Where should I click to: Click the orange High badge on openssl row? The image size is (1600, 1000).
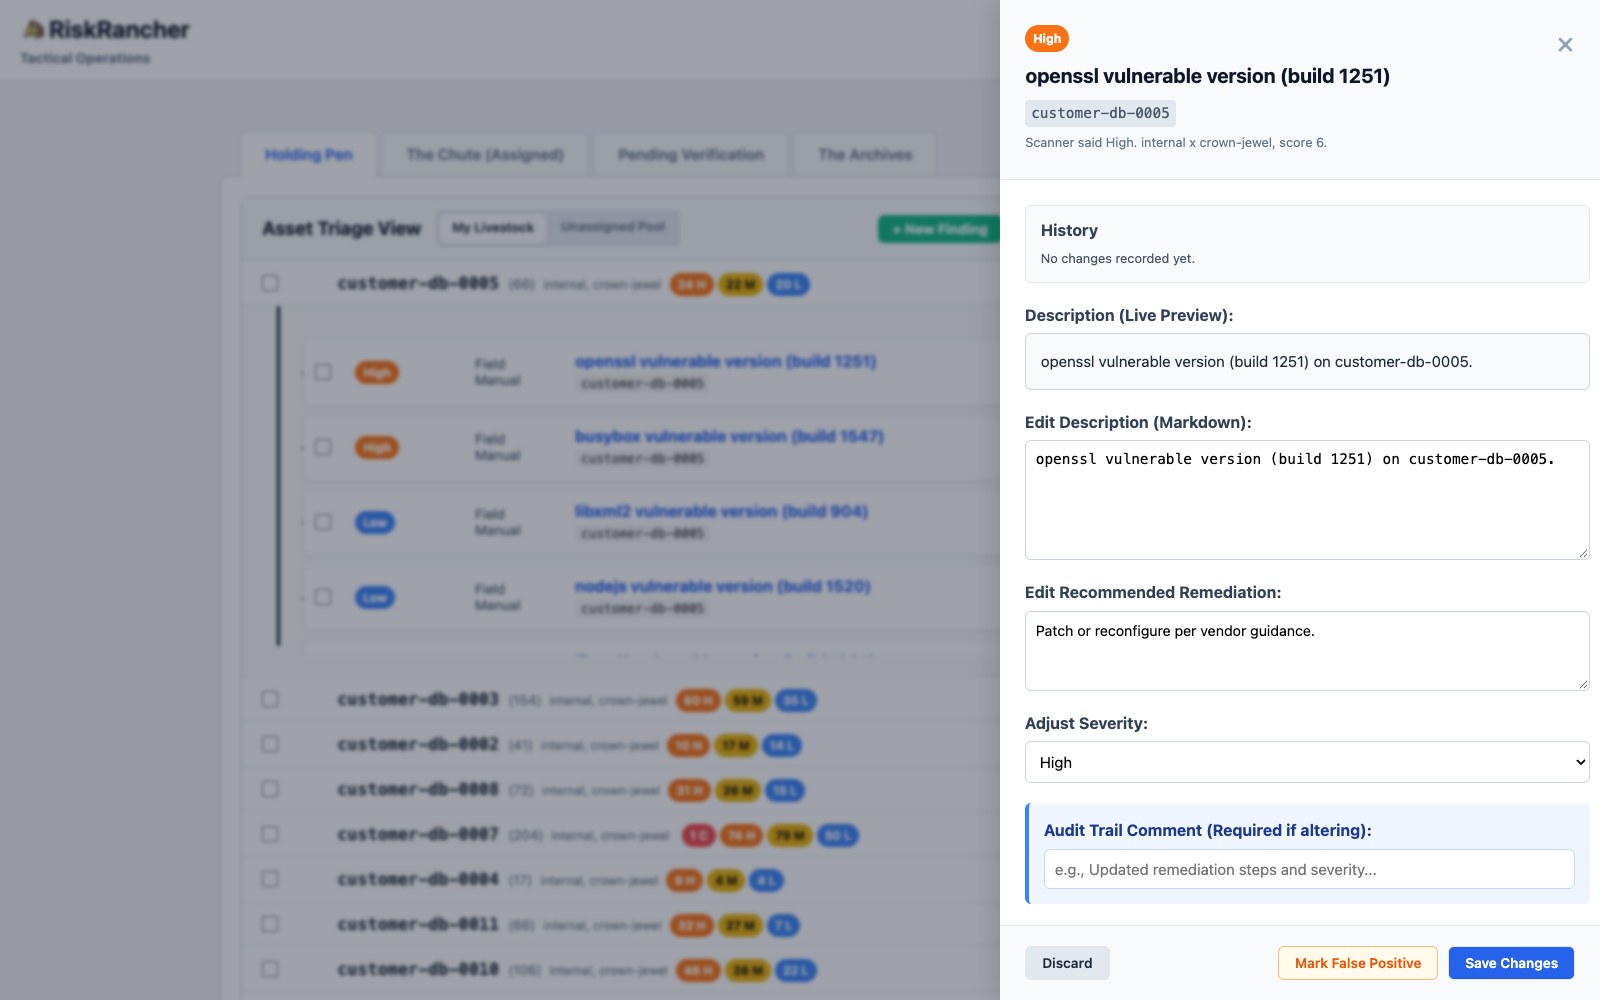(x=377, y=373)
